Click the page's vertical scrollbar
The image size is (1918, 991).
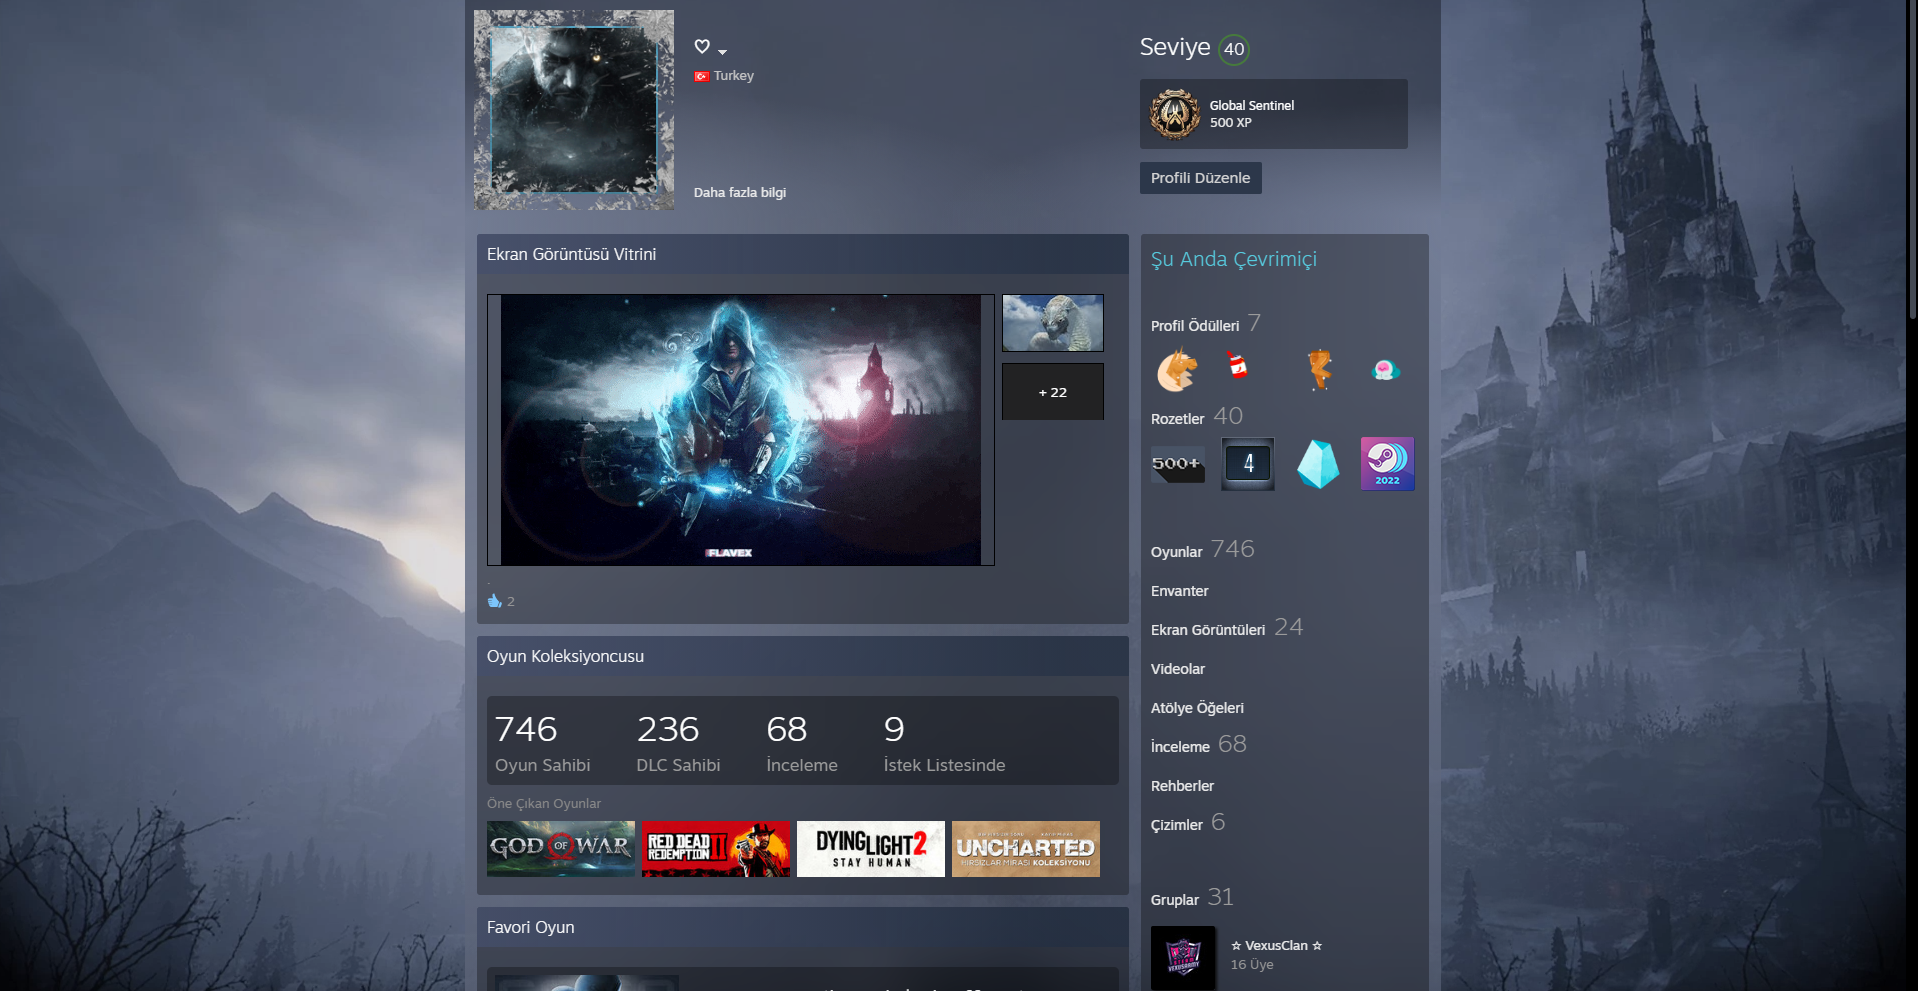pos(1912,160)
